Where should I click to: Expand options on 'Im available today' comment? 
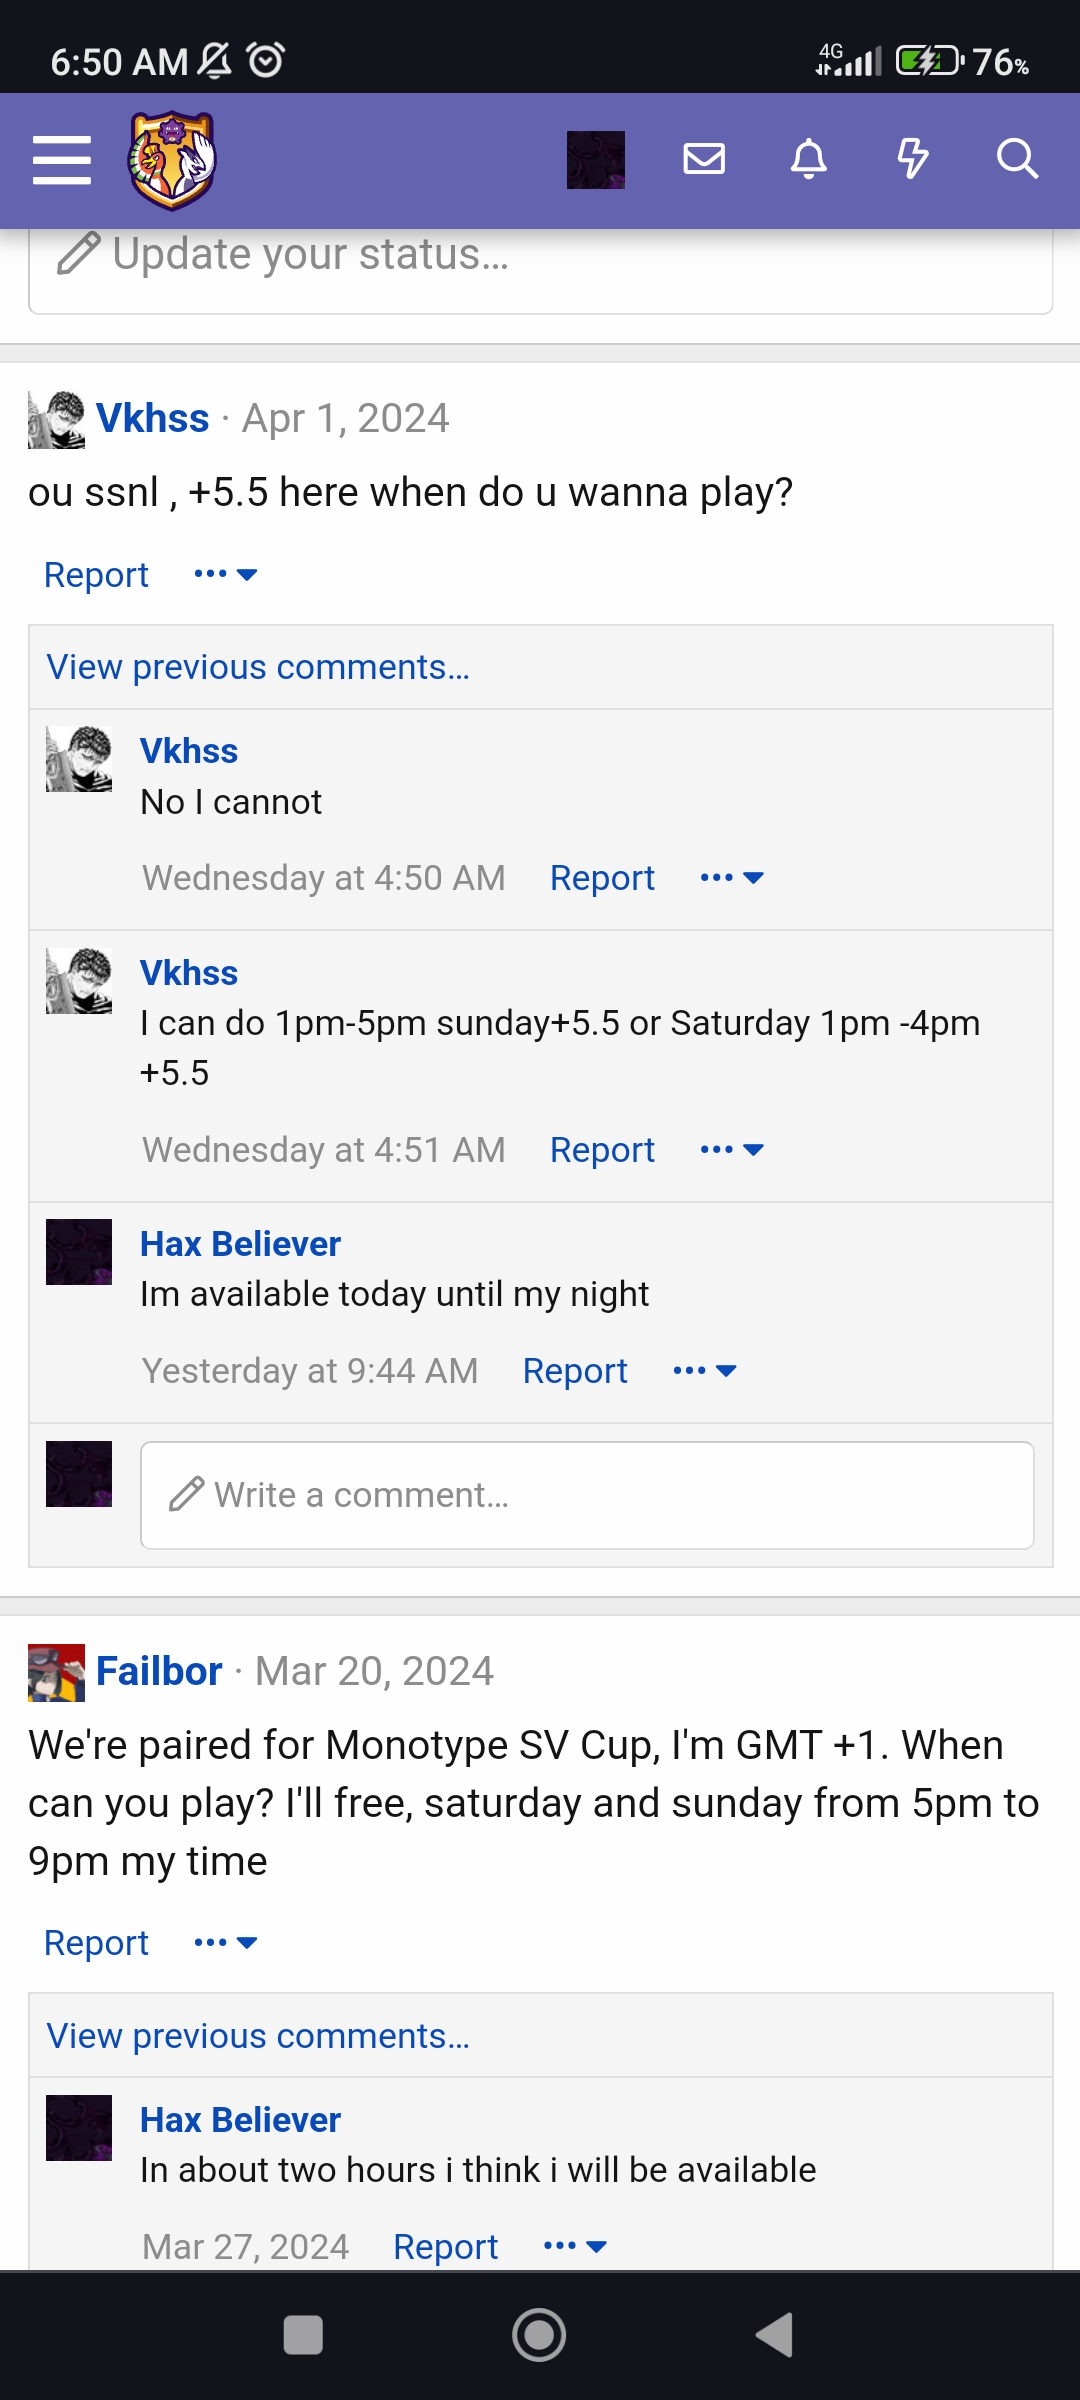tap(705, 1370)
